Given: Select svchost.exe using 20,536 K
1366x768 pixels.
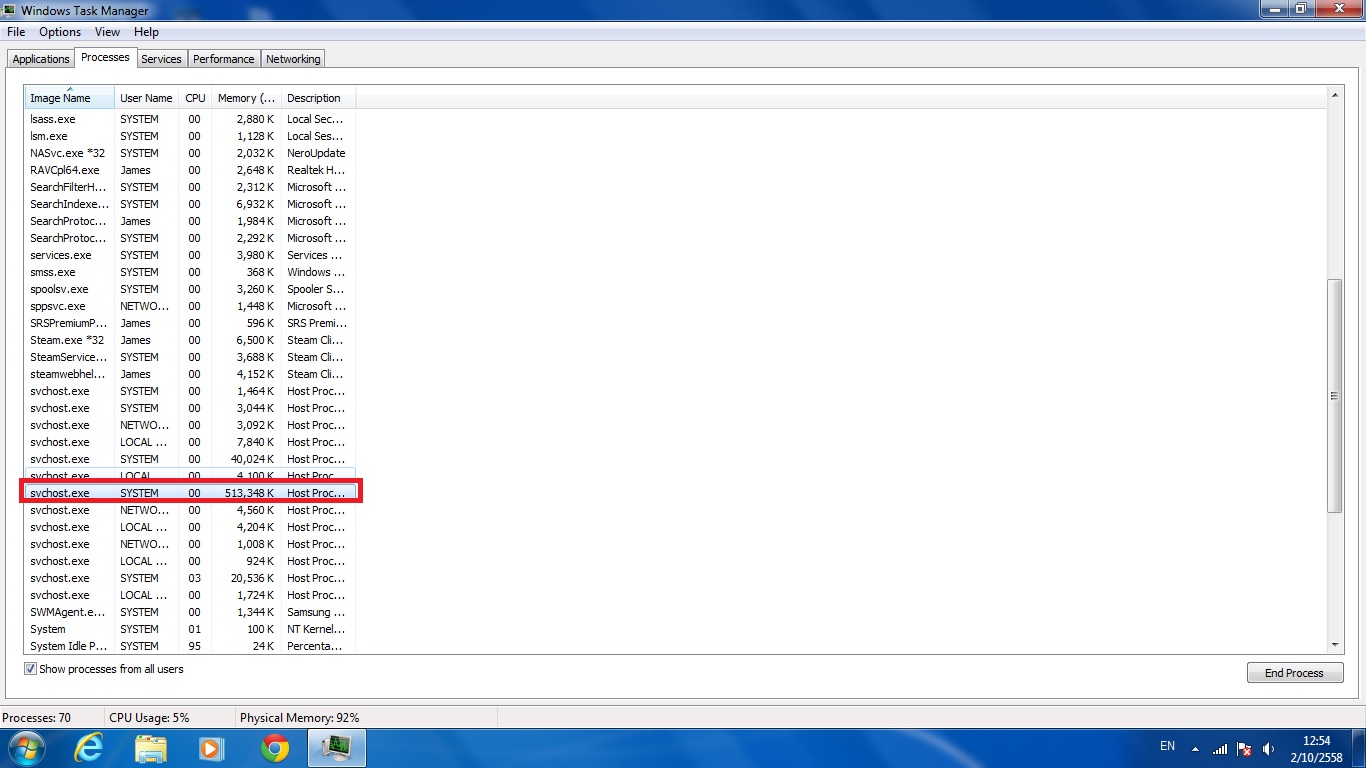Looking at the screenshot, I should (190, 578).
